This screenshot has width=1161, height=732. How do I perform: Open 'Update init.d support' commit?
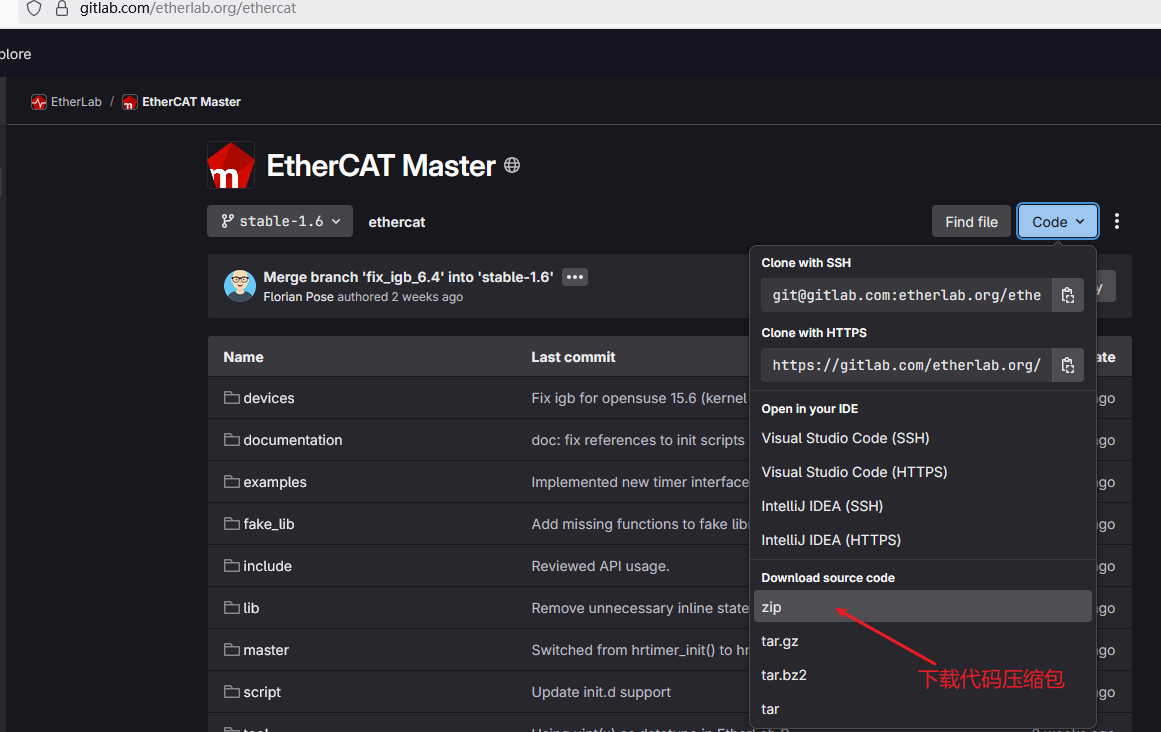coord(601,693)
